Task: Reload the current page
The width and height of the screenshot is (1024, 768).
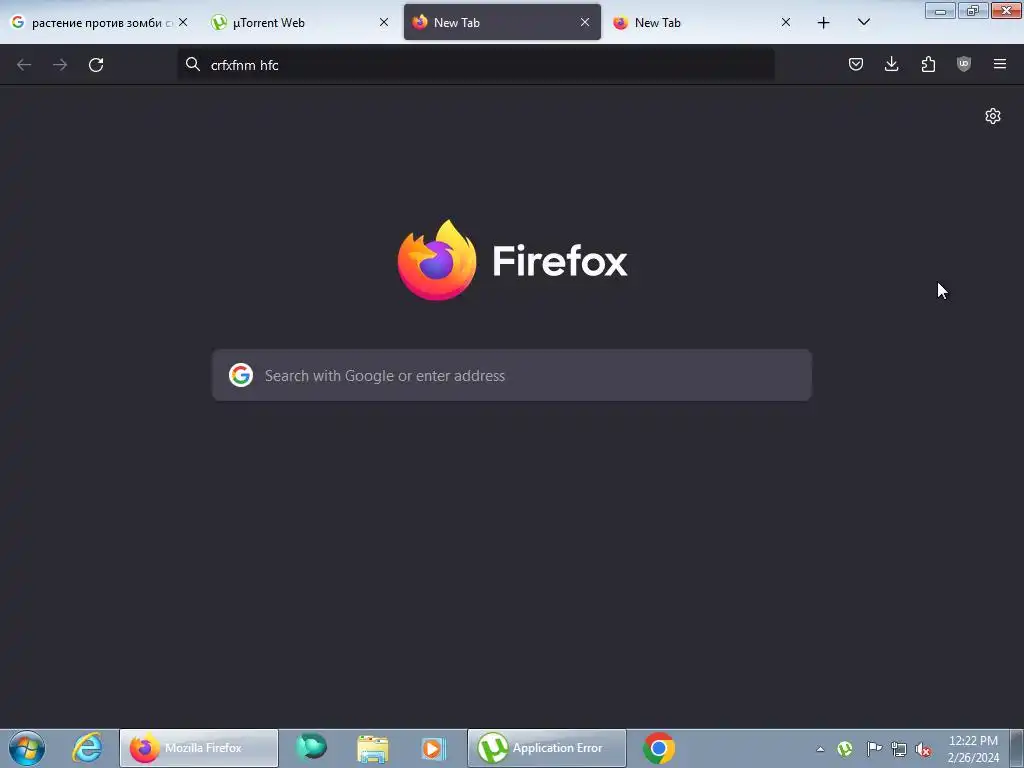Action: click(96, 65)
